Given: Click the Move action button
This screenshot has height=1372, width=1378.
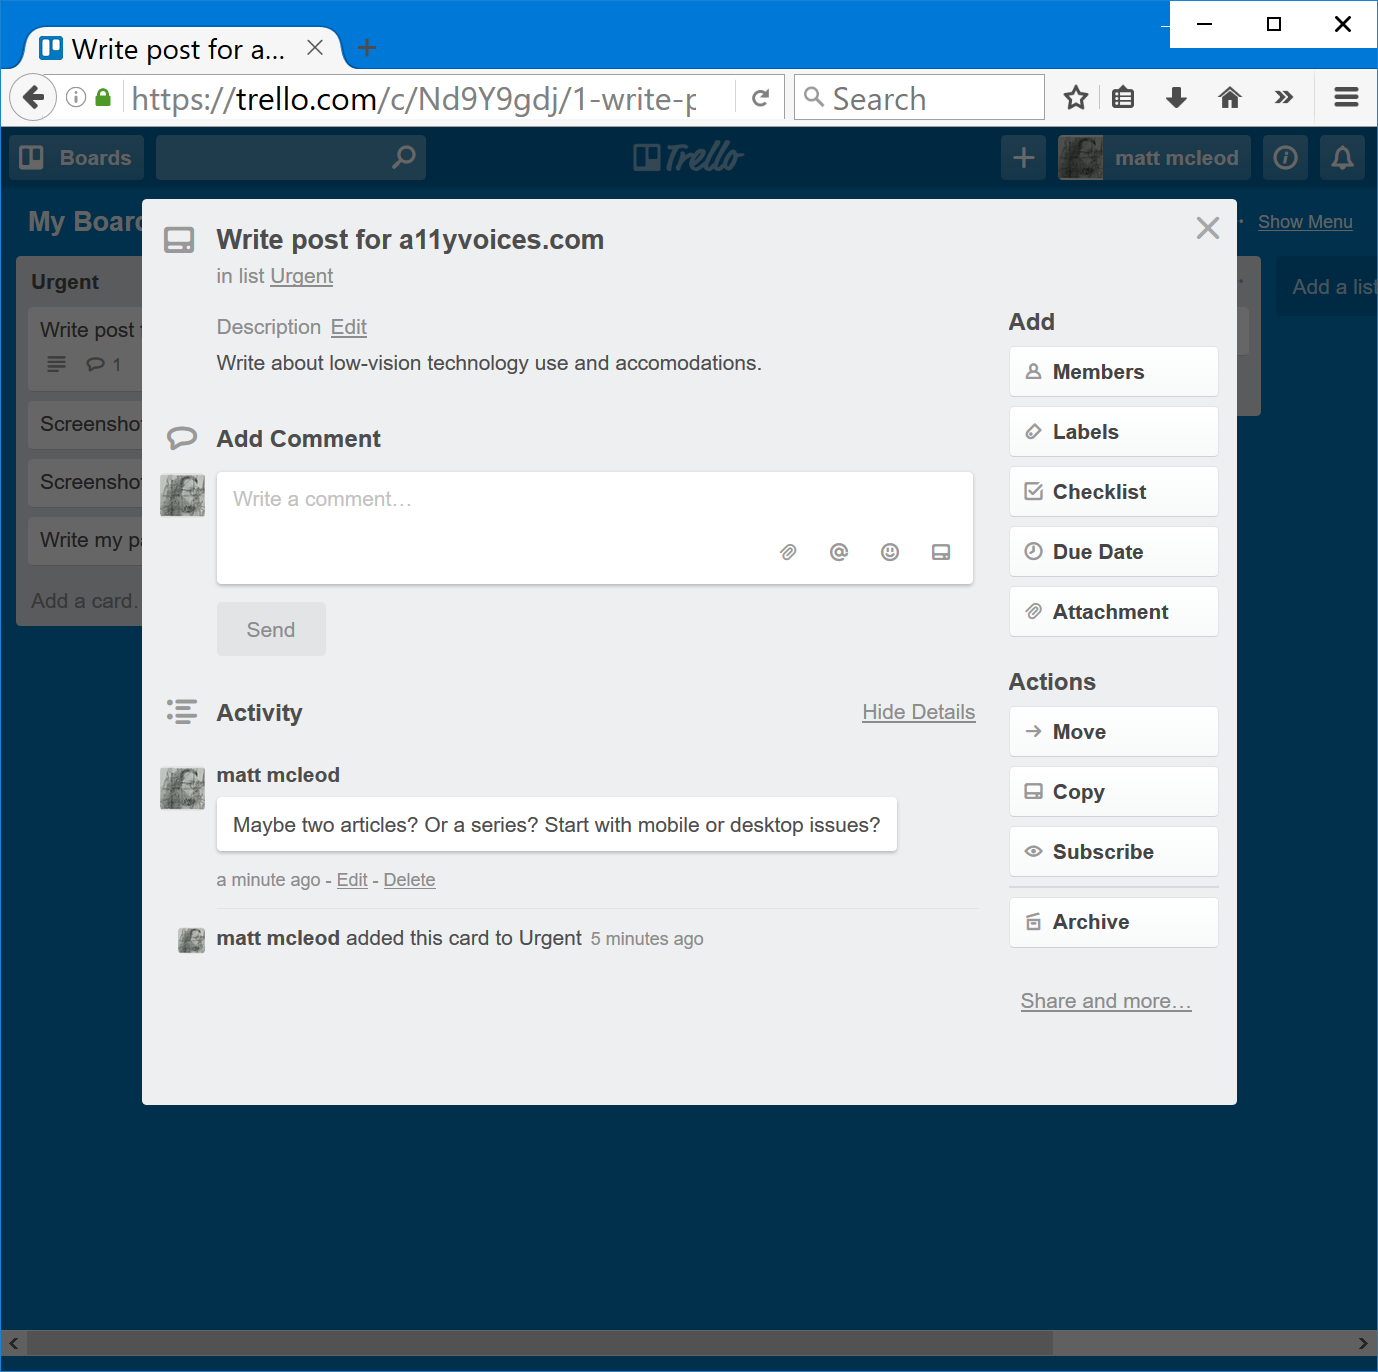Looking at the screenshot, I should click(x=1114, y=731).
